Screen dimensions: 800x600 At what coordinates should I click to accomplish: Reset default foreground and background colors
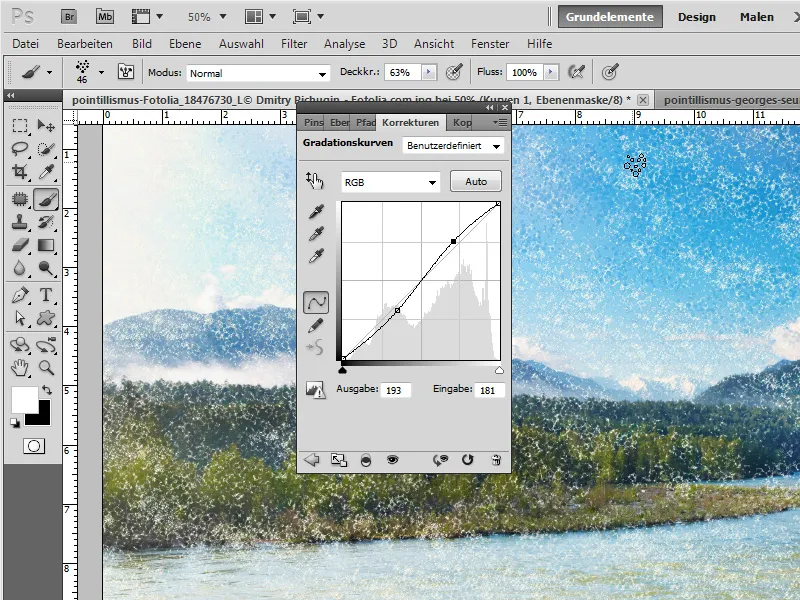tap(14, 422)
